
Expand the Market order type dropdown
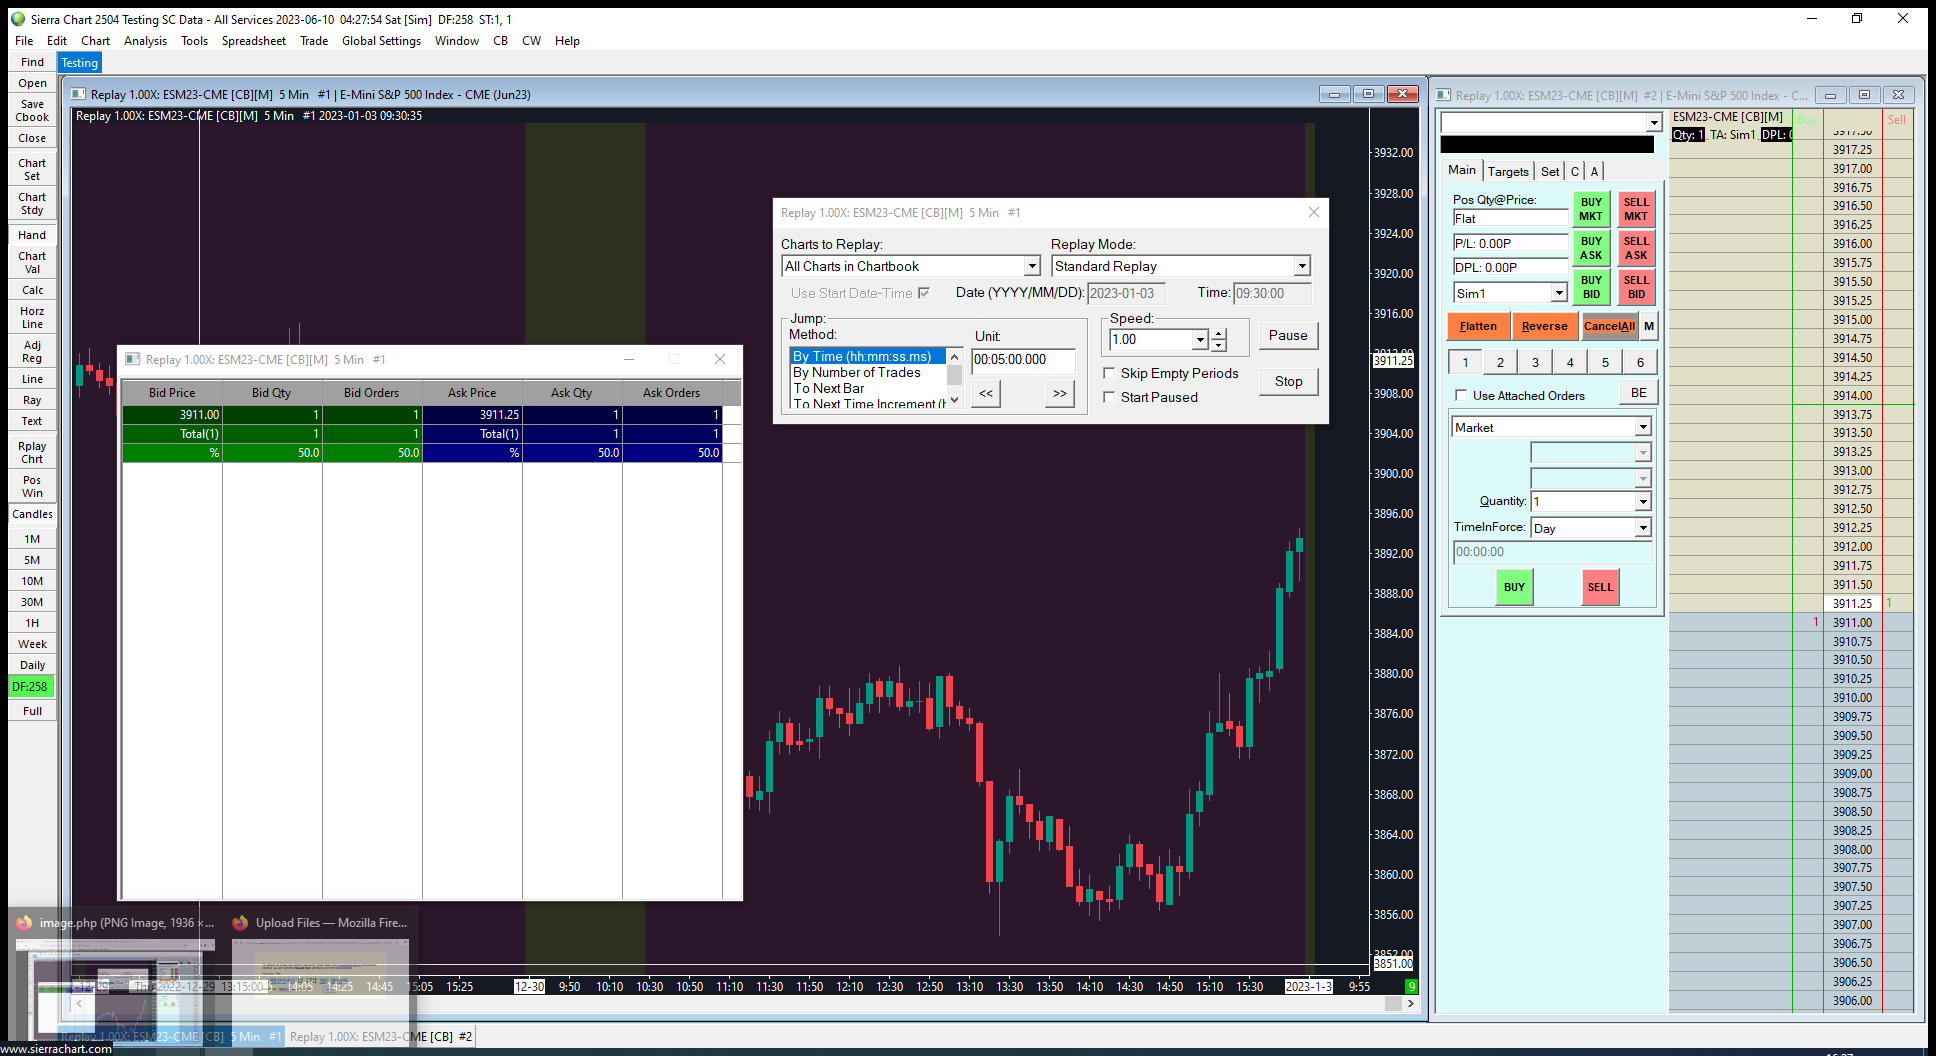tap(1642, 427)
